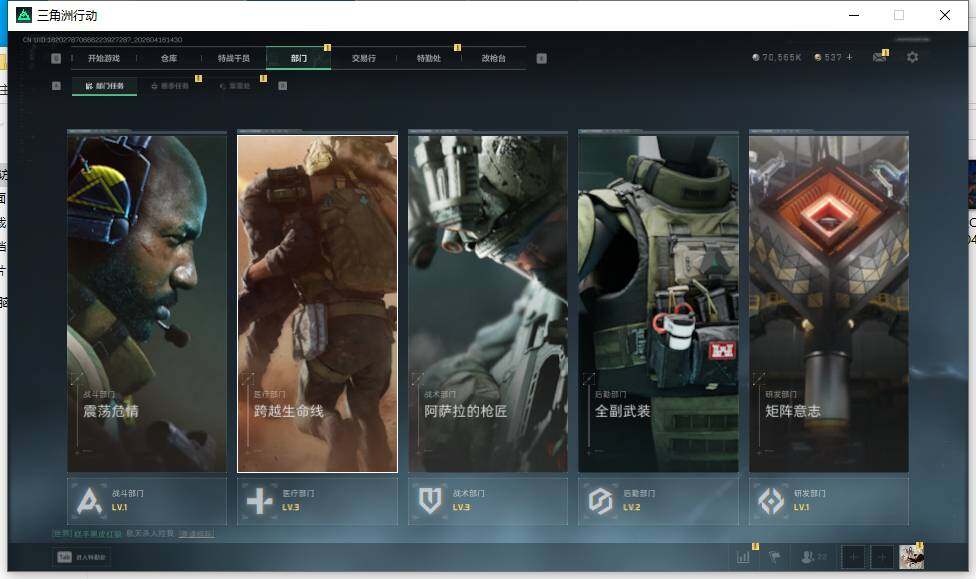976x579 pixels.
Task: Switch to 仓库 tab
Action: click(x=169, y=58)
